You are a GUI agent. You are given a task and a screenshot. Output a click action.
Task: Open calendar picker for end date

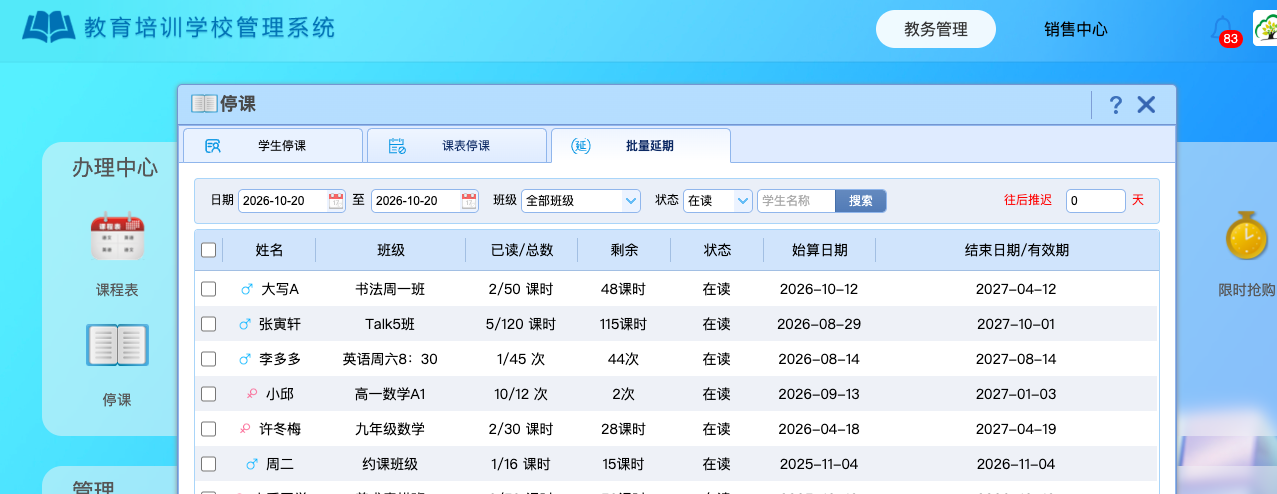click(469, 201)
